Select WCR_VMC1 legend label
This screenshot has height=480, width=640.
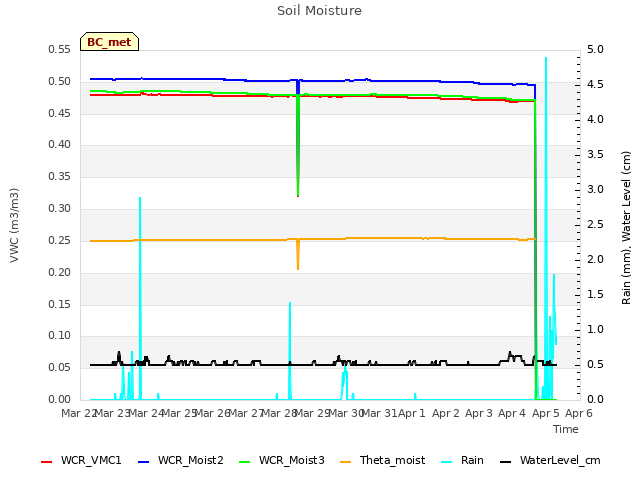[x=91, y=460]
